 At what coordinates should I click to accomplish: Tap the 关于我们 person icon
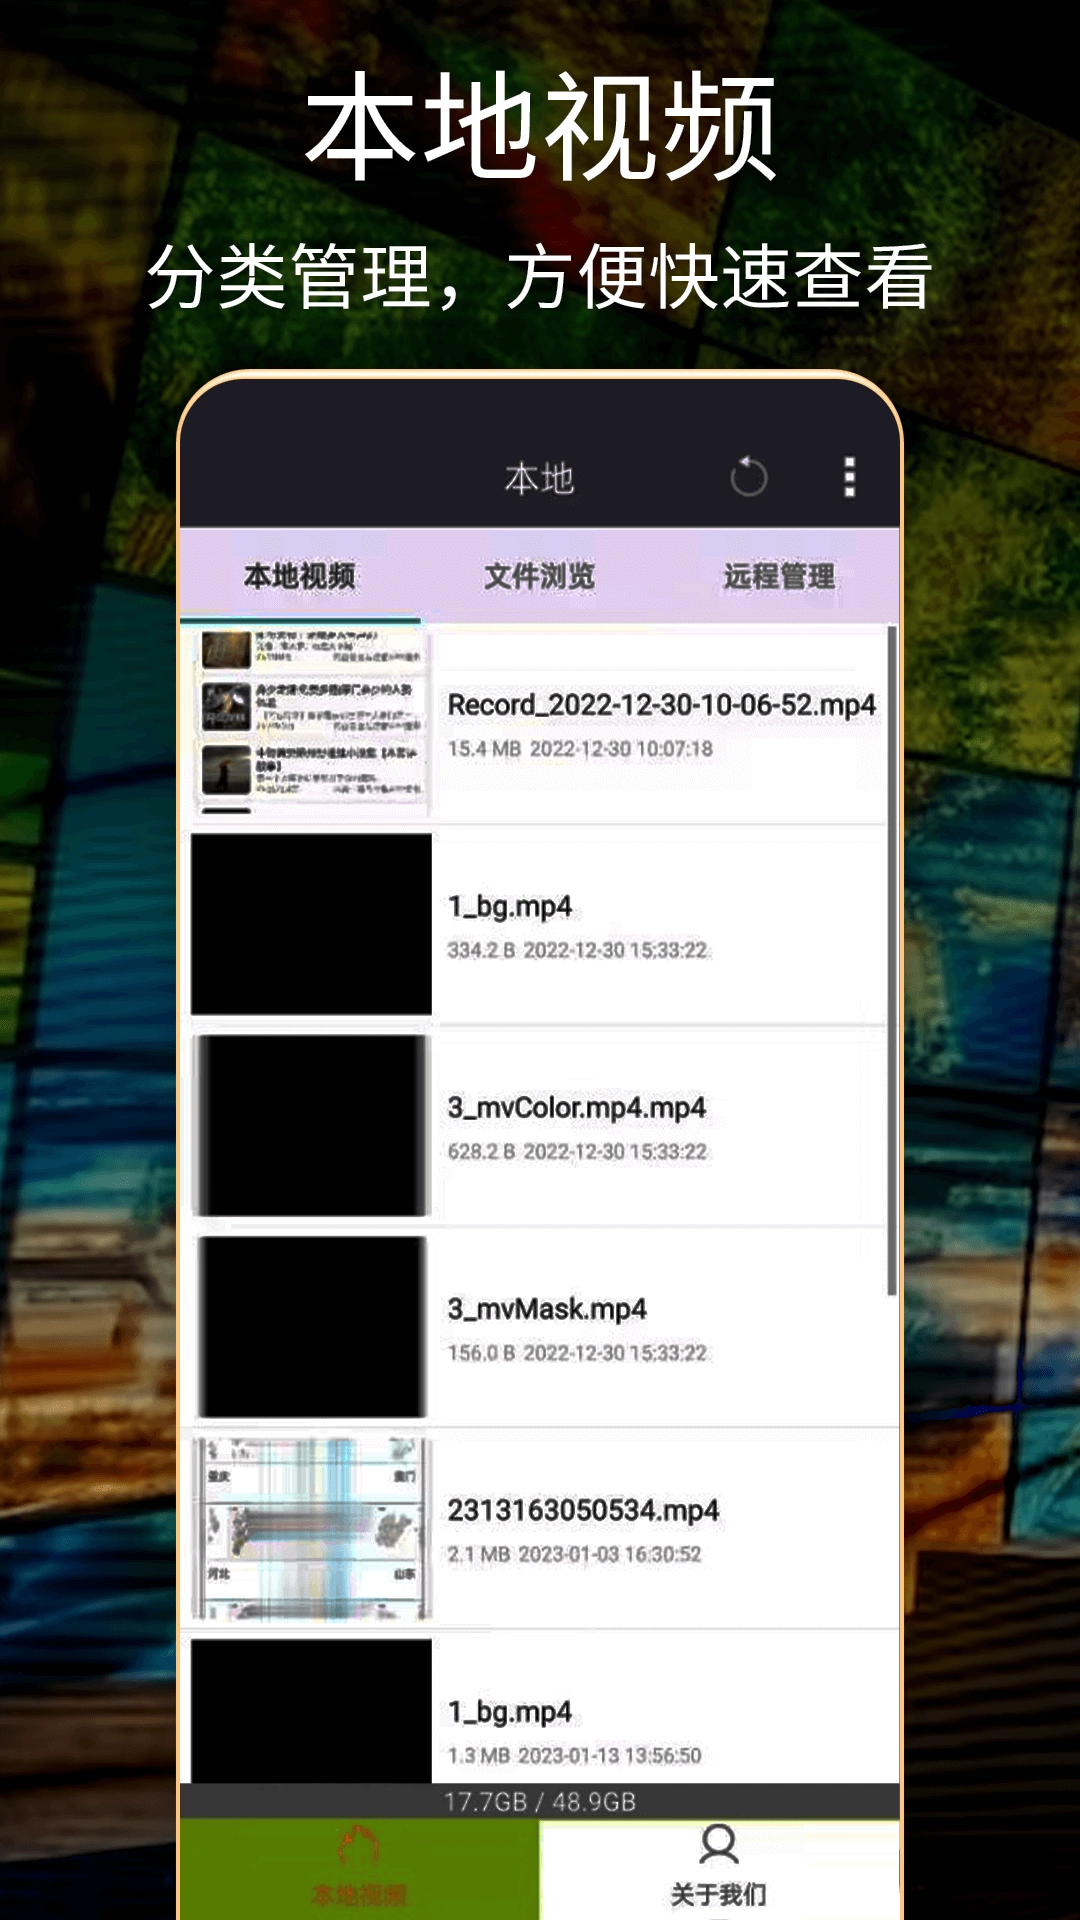(718, 1845)
